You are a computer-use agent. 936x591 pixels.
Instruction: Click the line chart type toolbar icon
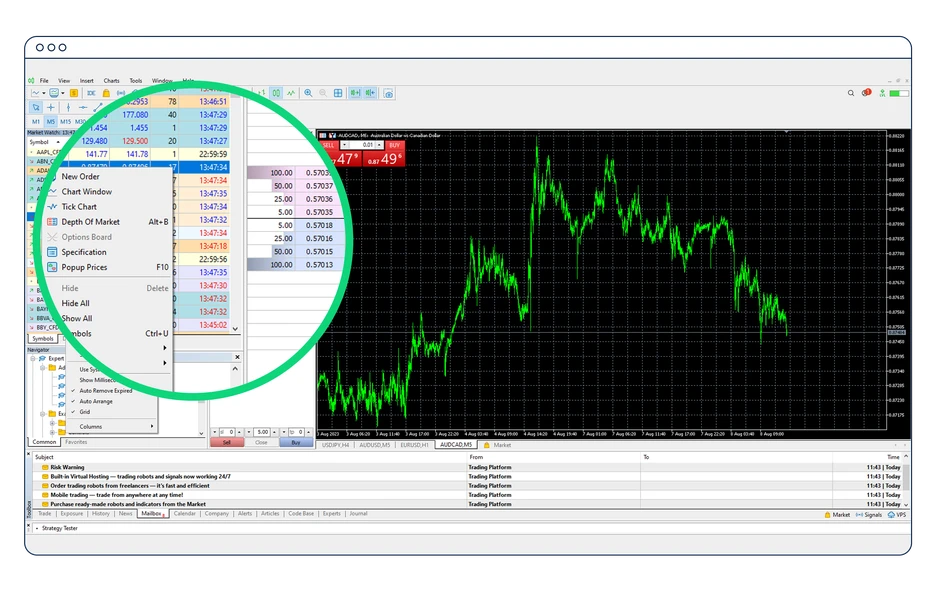pos(36,93)
